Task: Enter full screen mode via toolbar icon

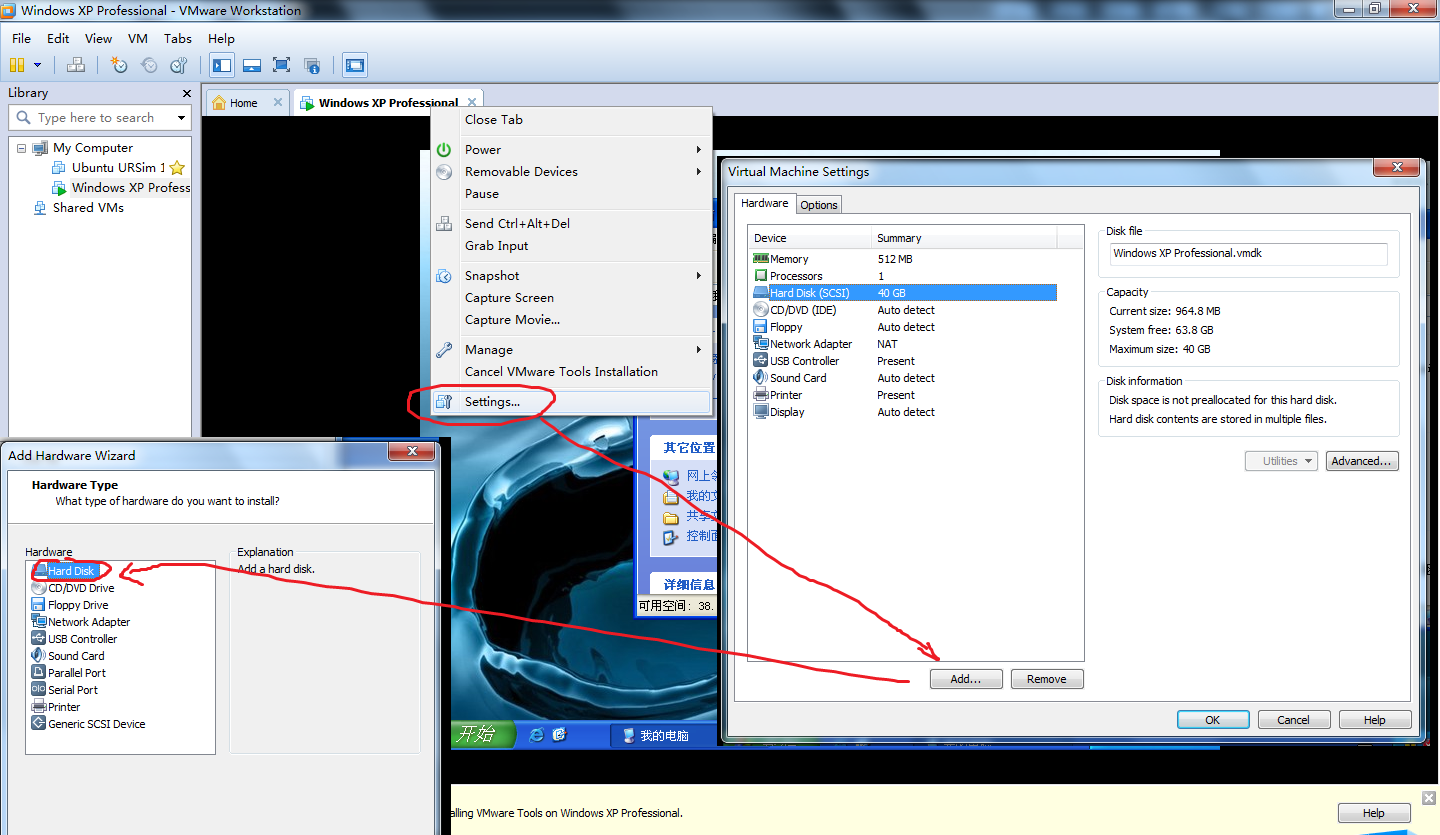Action: pos(282,66)
